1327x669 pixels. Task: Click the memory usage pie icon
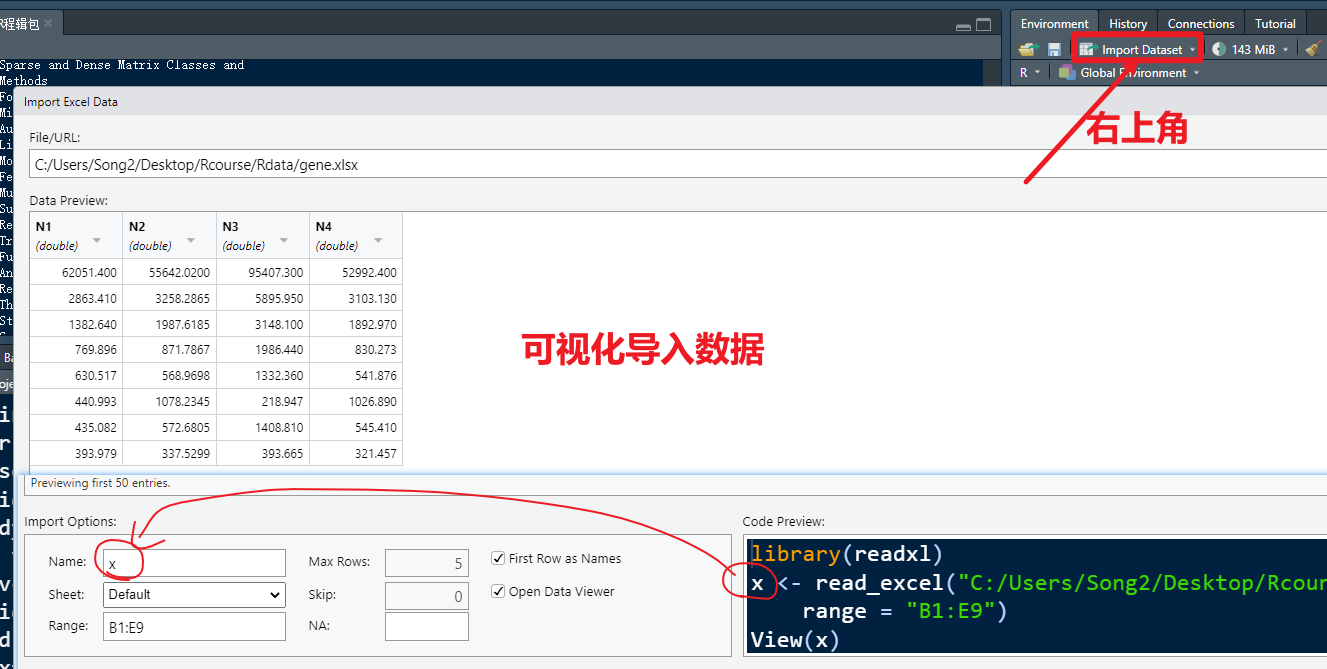(x=1219, y=49)
